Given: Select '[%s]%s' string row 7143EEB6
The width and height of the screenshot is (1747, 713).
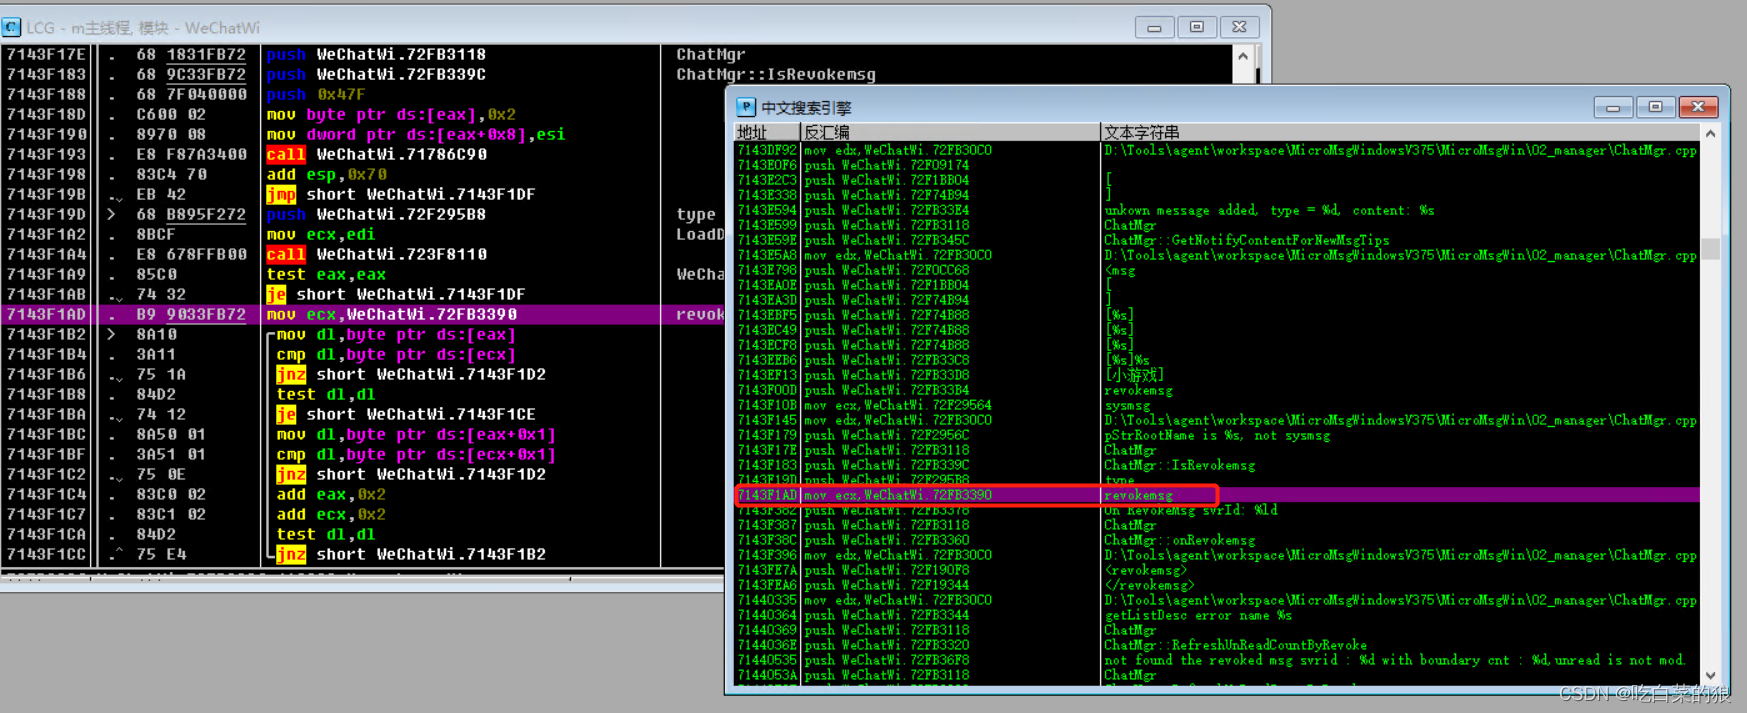Looking at the screenshot, I should [1217, 360].
